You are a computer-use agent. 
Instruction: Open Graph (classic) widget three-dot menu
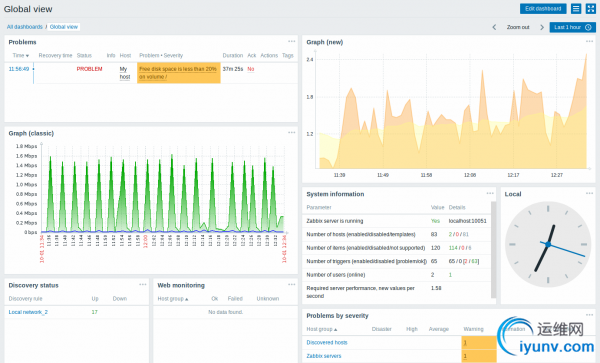[292, 133]
